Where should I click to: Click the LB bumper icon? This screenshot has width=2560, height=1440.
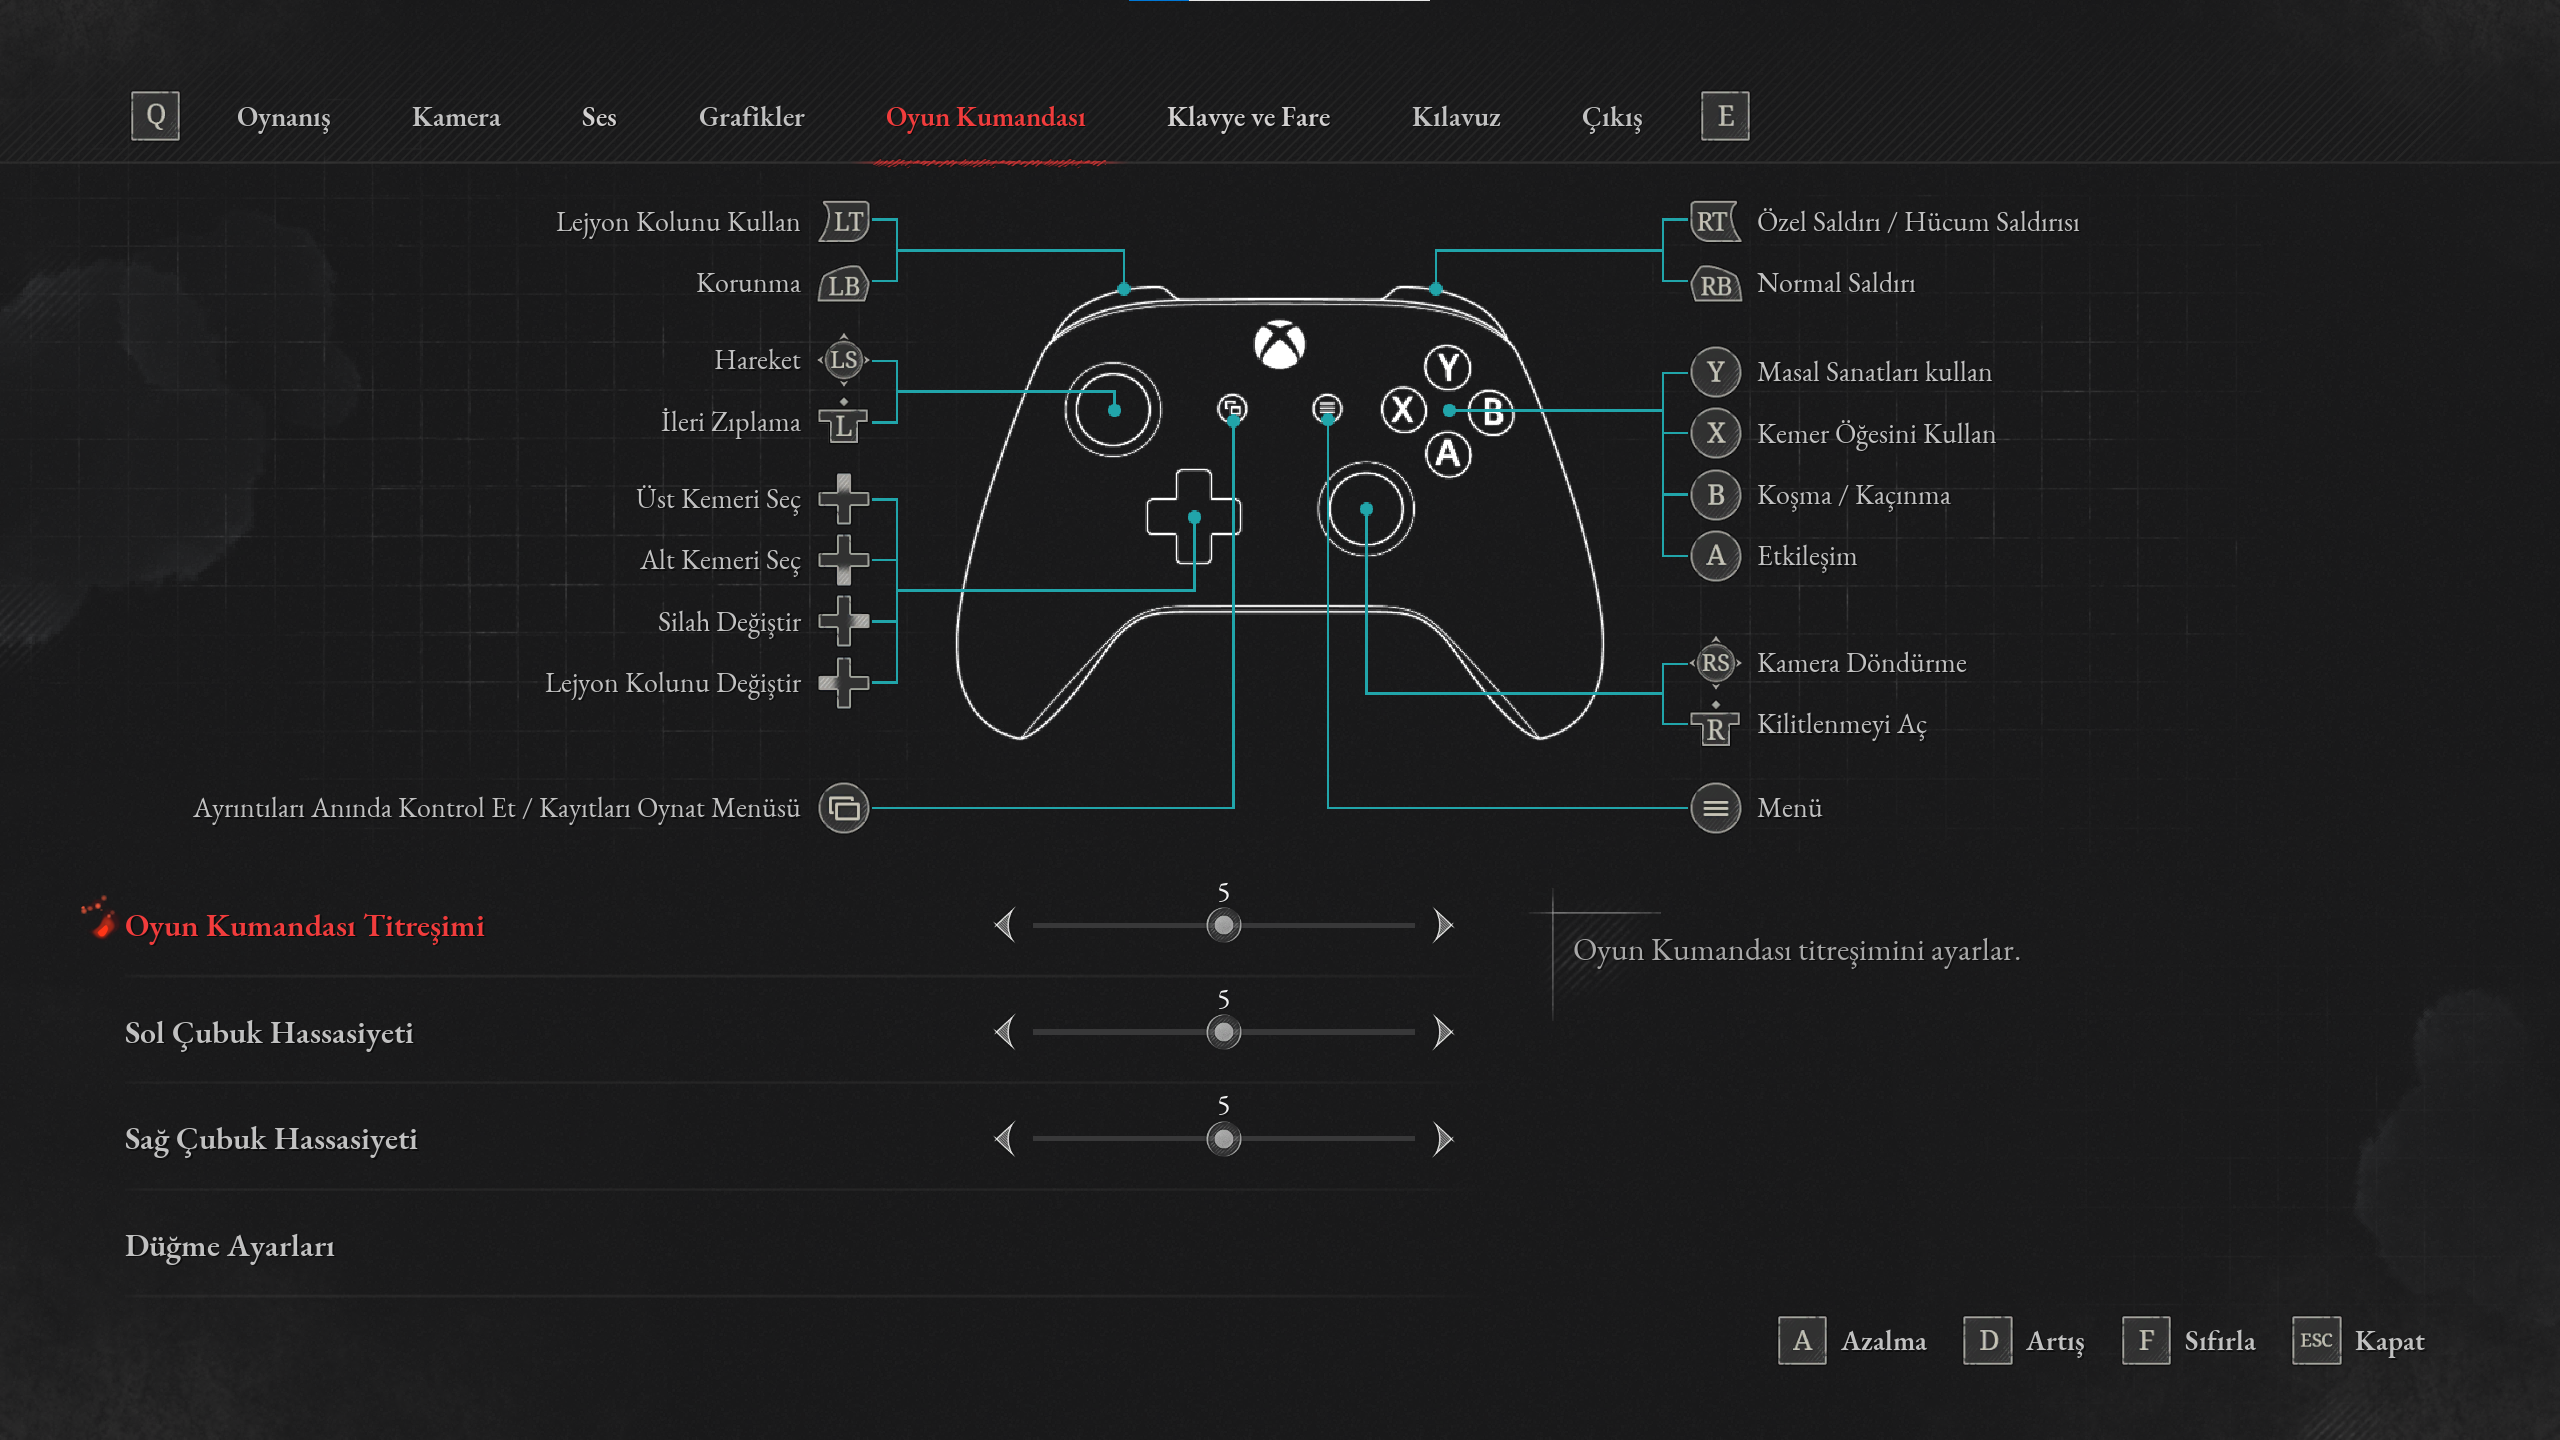844,284
